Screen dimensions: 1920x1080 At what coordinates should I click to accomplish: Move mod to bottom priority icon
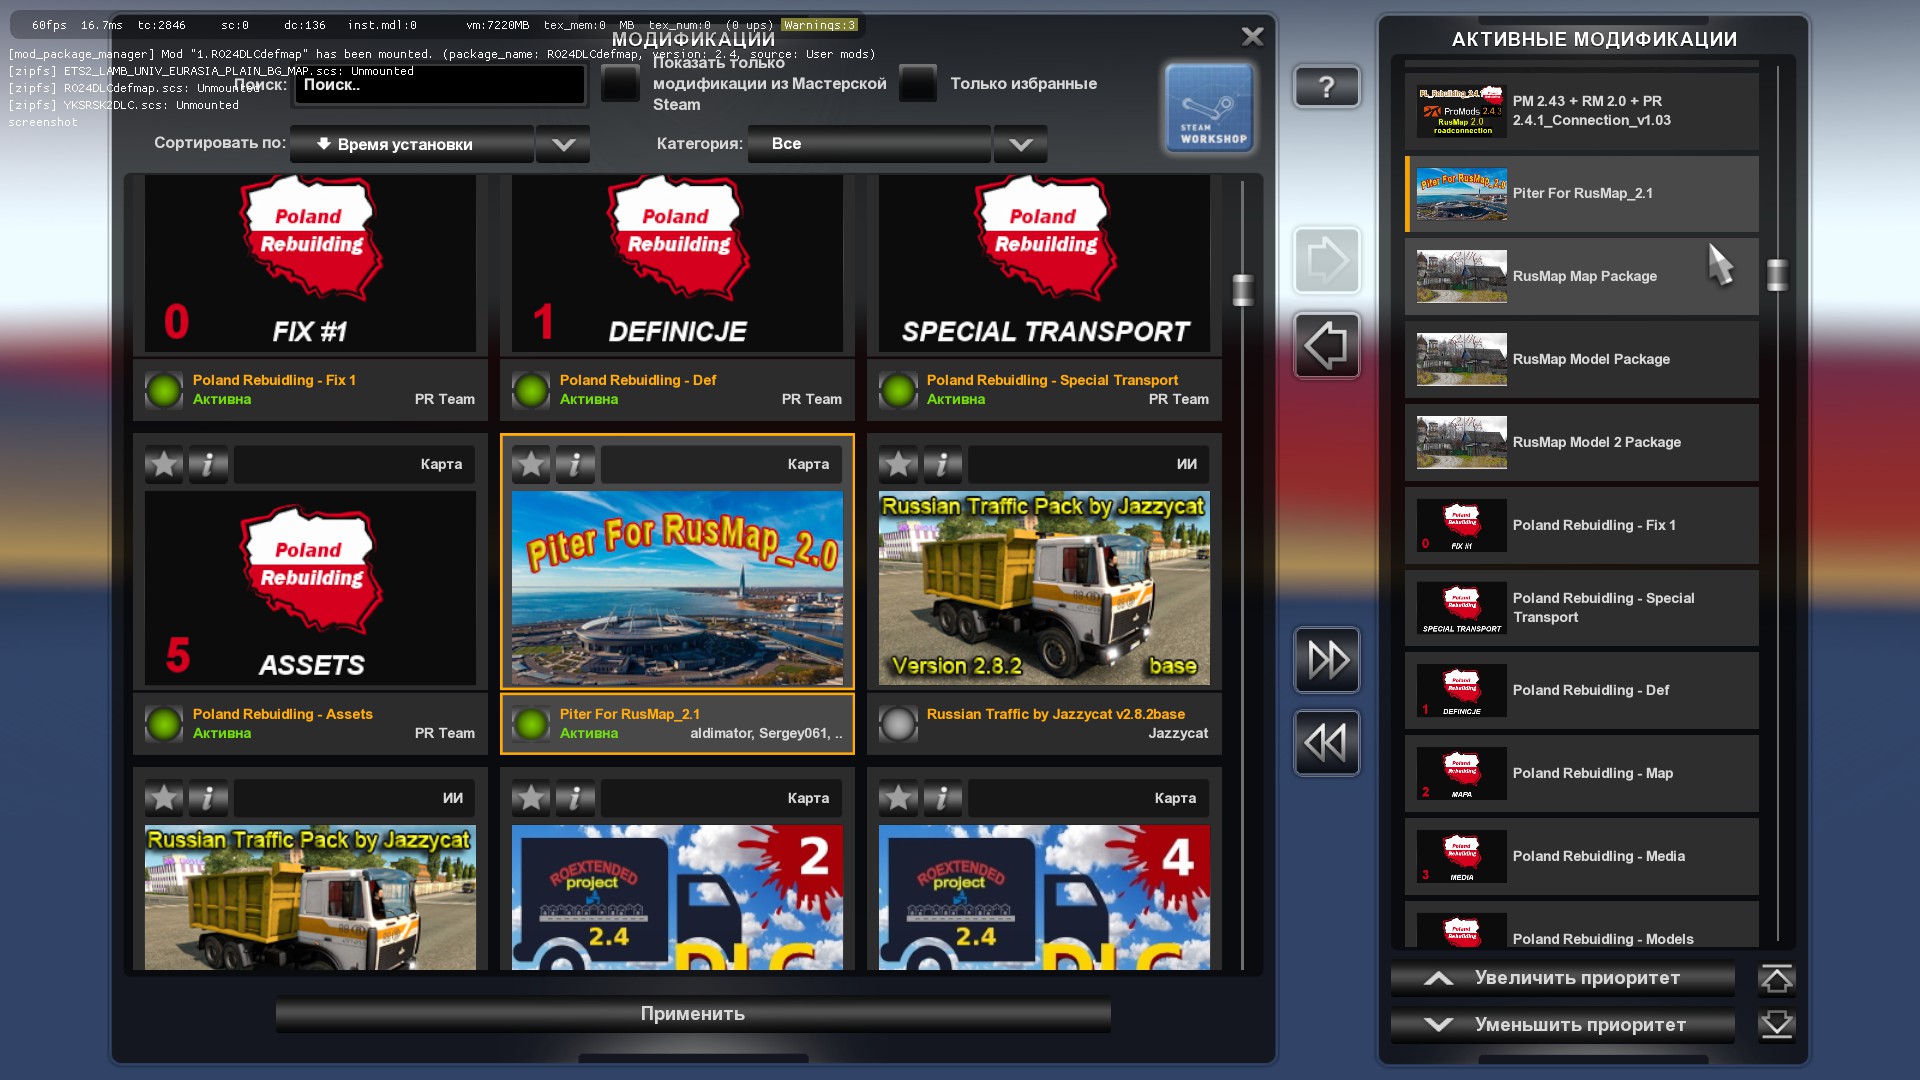1776,1025
